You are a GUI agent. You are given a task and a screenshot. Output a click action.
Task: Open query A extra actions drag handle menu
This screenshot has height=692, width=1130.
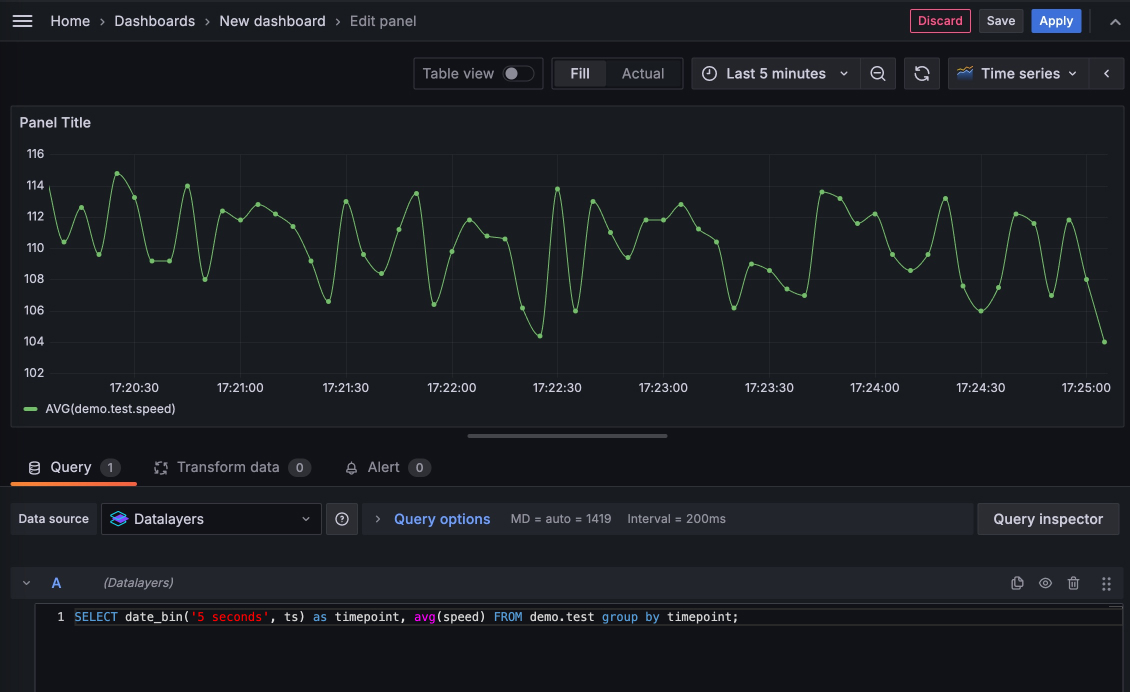click(1106, 582)
